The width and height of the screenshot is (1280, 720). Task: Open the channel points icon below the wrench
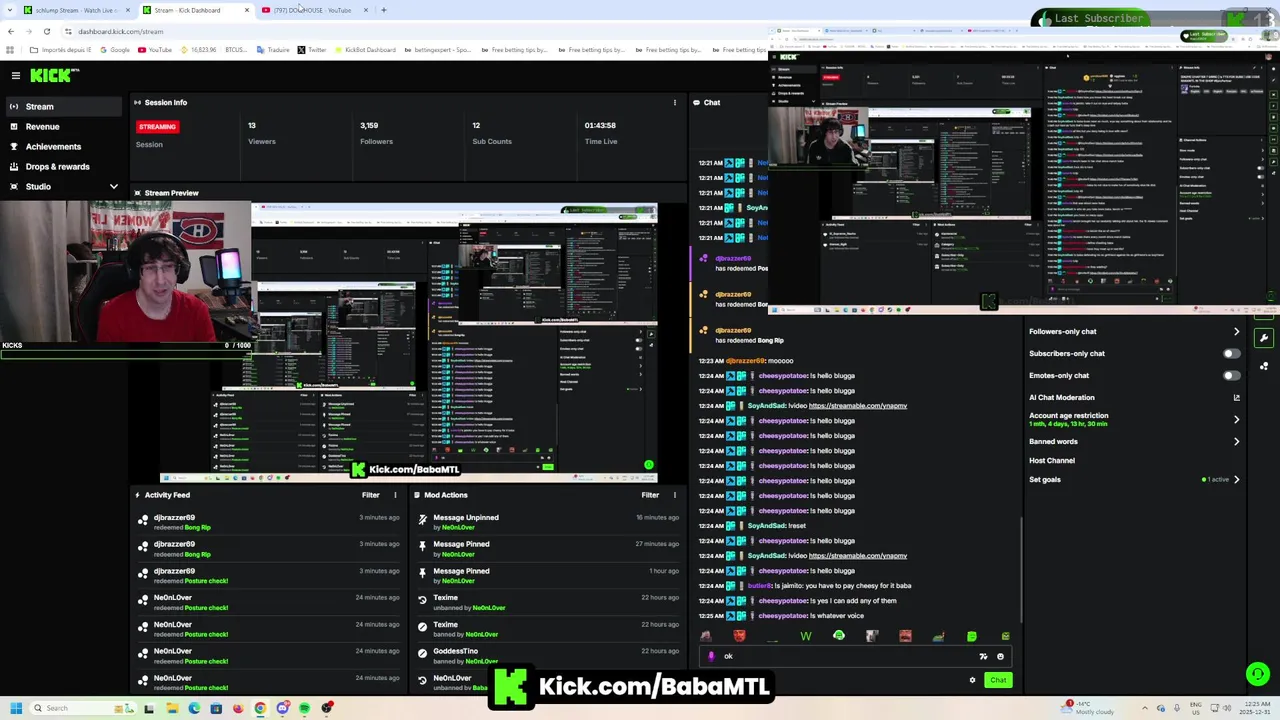pyautogui.click(x=1264, y=366)
